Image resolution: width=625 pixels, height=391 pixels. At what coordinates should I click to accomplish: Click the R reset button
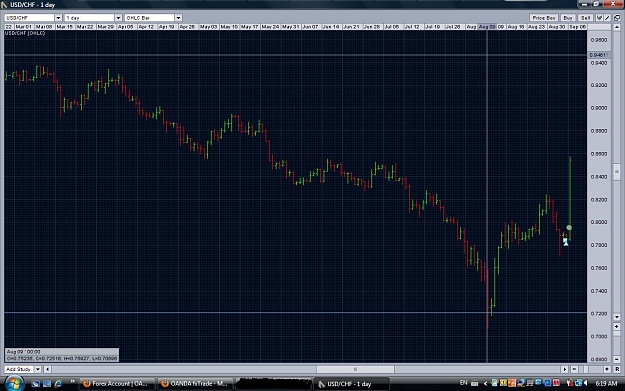(617, 369)
